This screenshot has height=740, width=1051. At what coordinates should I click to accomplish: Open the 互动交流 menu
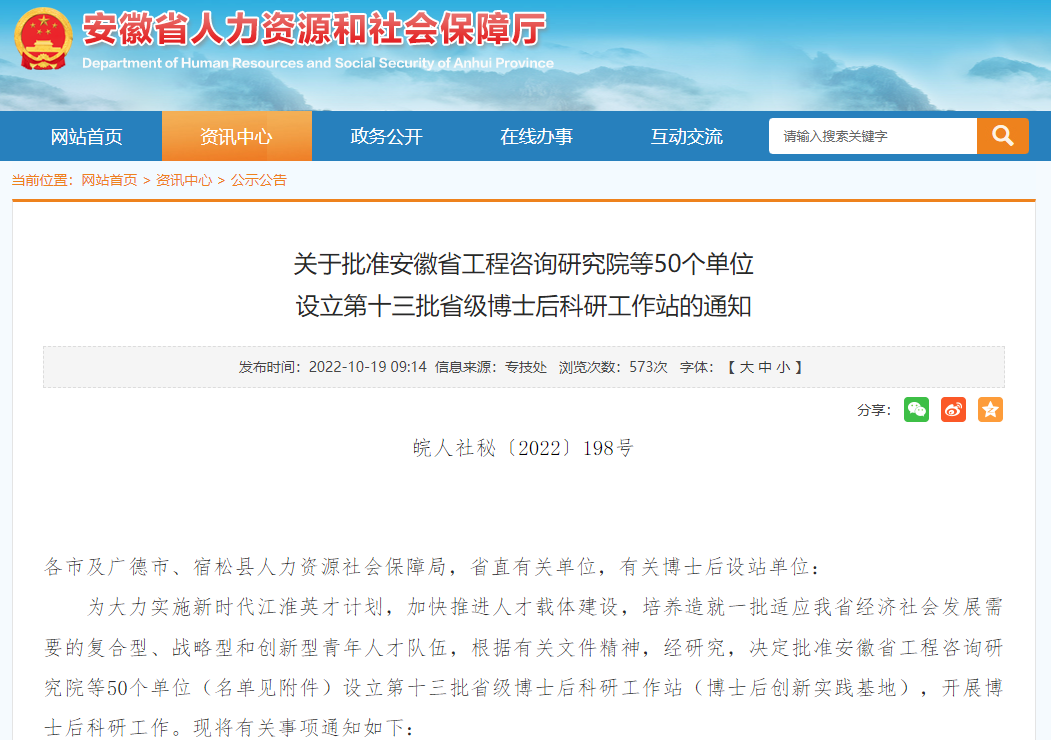coord(686,136)
